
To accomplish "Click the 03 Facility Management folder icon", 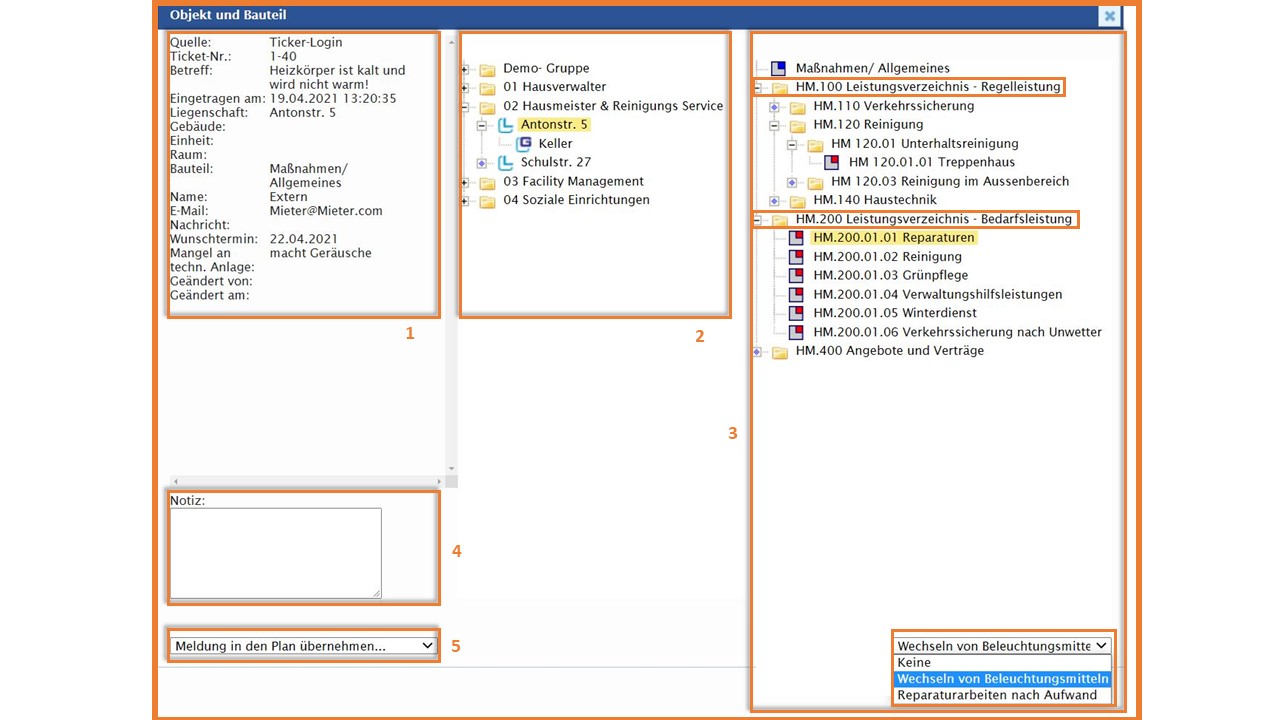I will coord(487,182).
